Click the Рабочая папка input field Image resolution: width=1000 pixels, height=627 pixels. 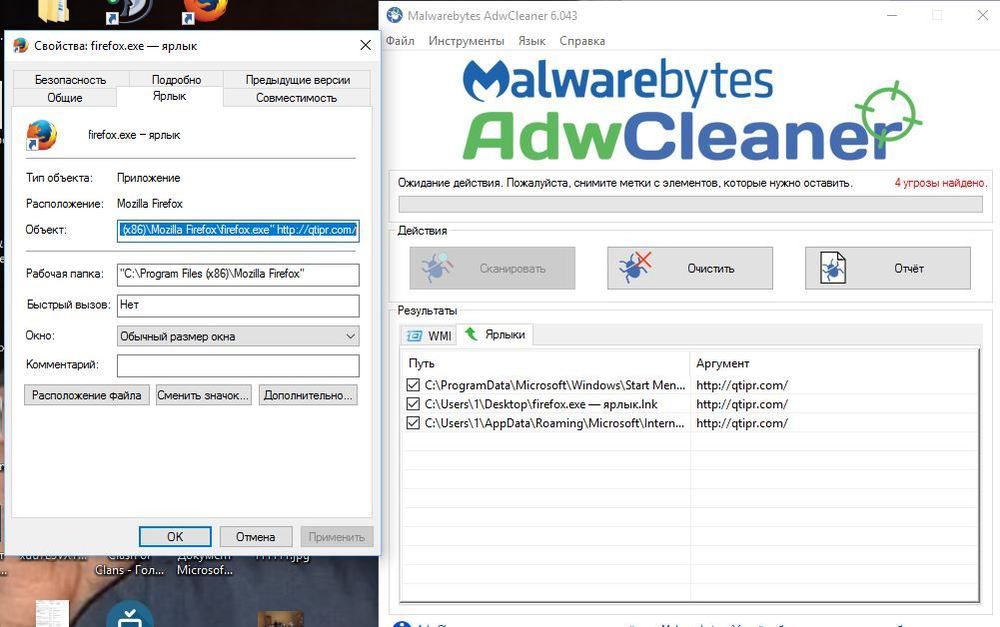(x=238, y=274)
